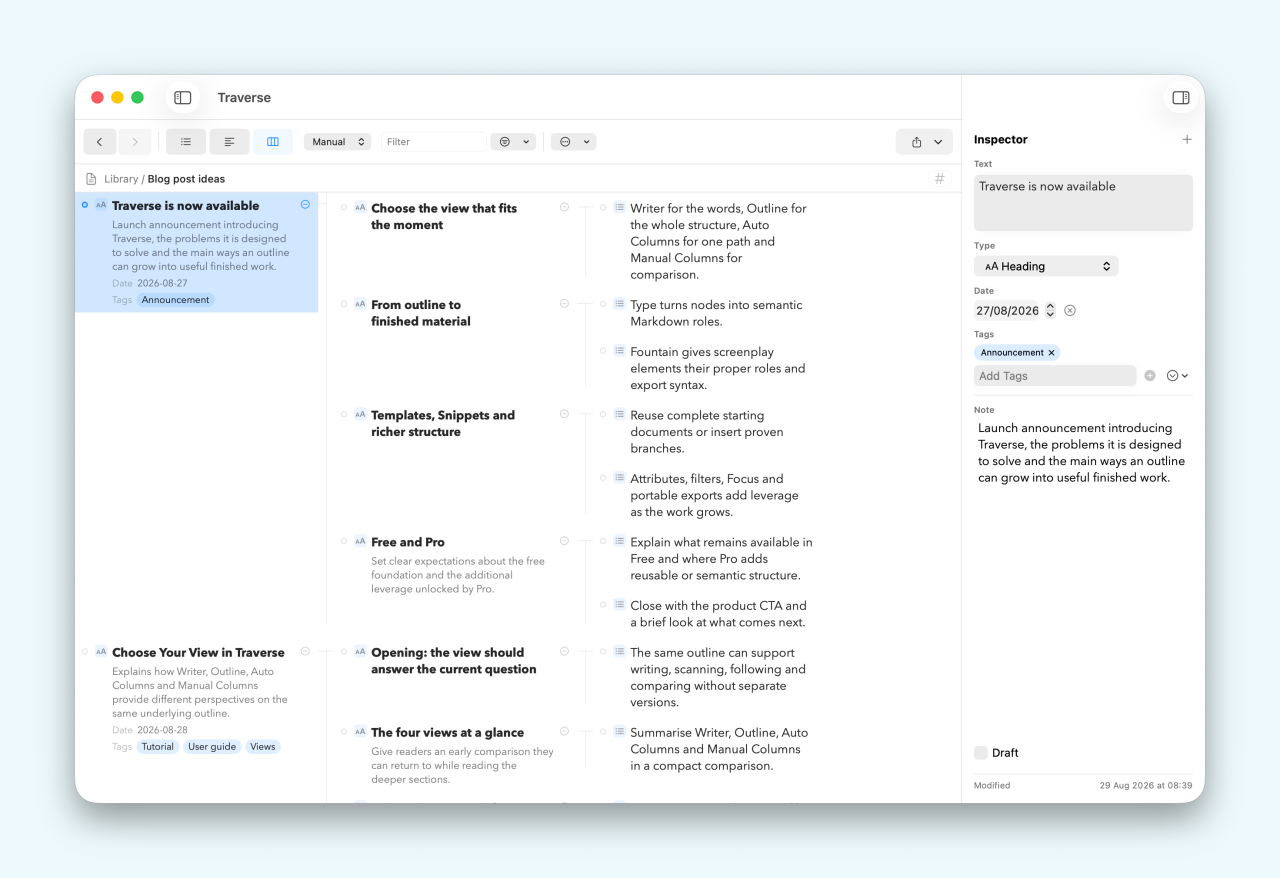Click the Add Tags field
This screenshot has height=878, width=1280.
[x=1055, y=376]
